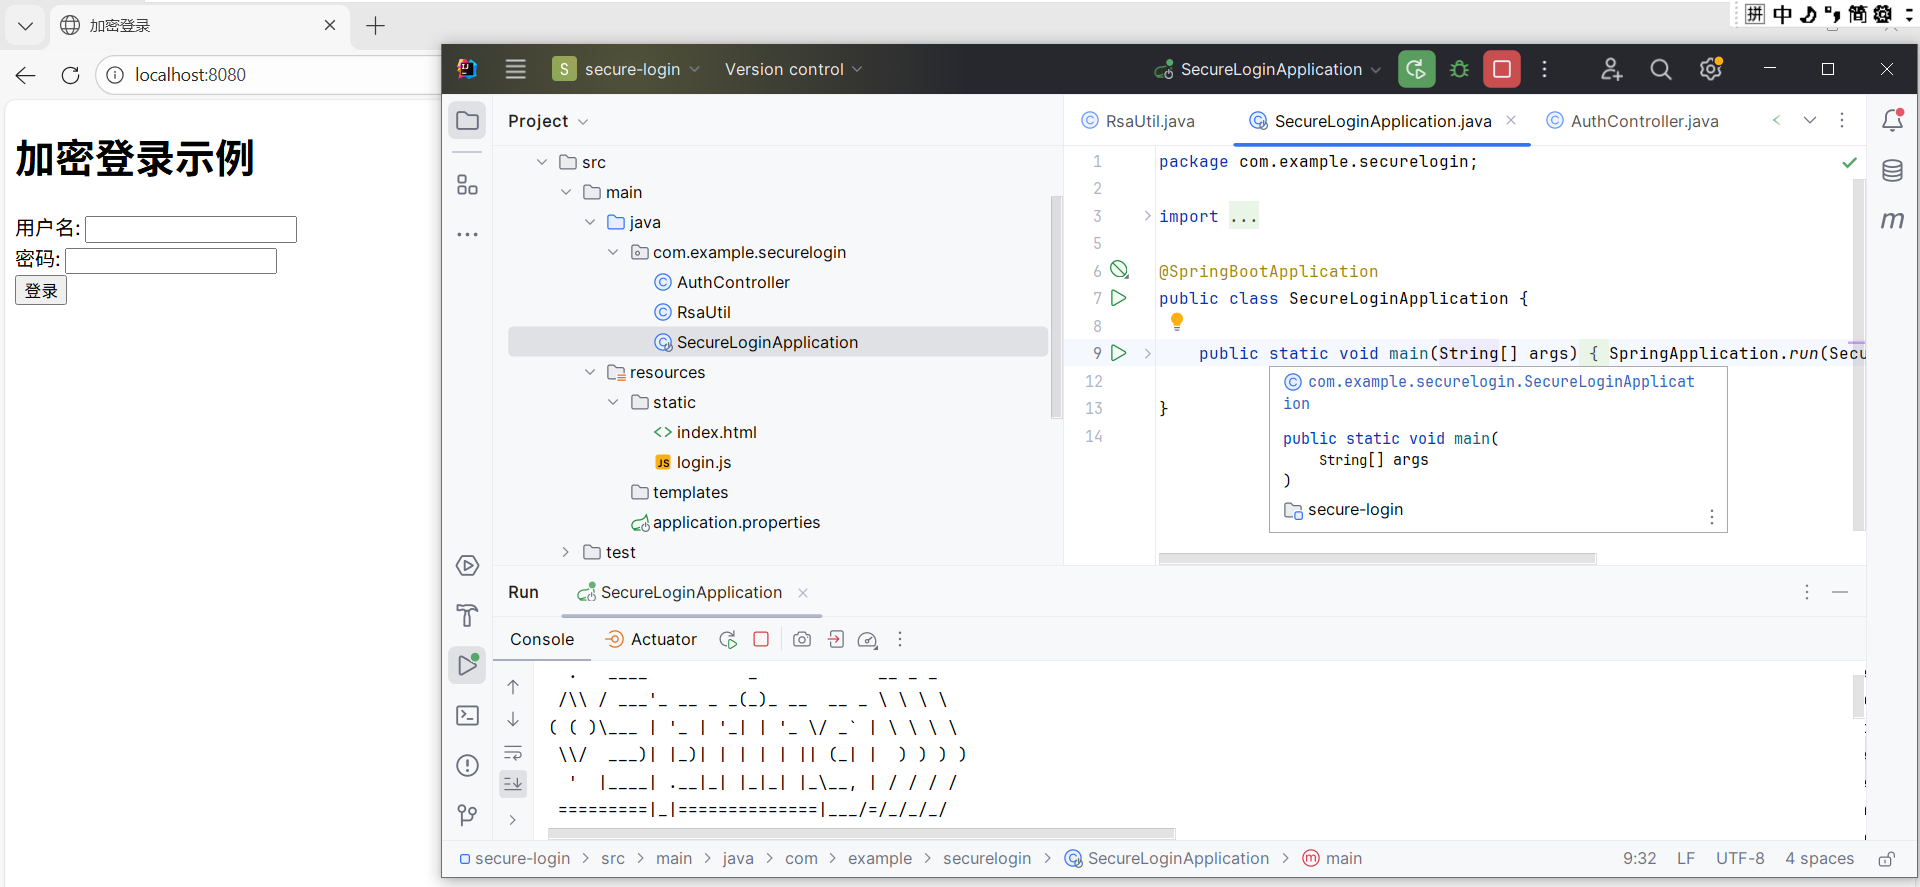Open Code With Me add-user icon
The image size is (1920, 887).
1611,69
